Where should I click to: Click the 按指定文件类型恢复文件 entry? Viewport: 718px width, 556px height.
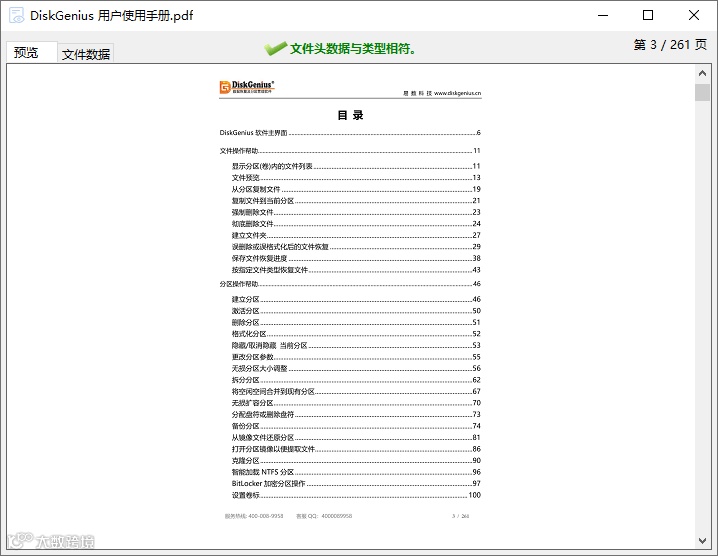pos(356,270)
